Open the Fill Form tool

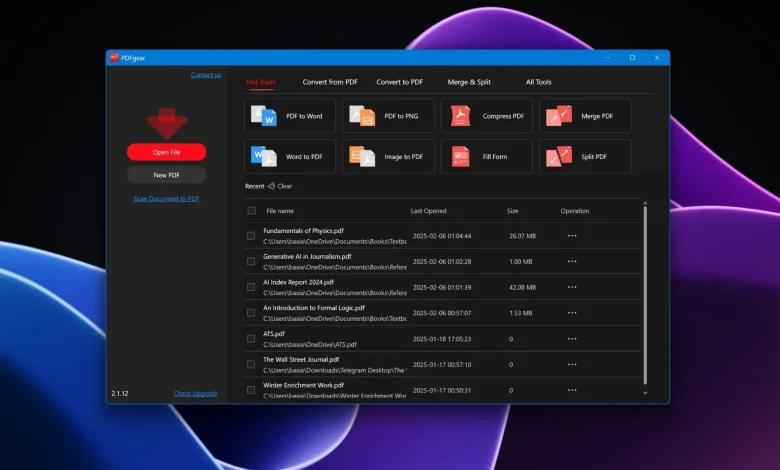coord(487,156)
